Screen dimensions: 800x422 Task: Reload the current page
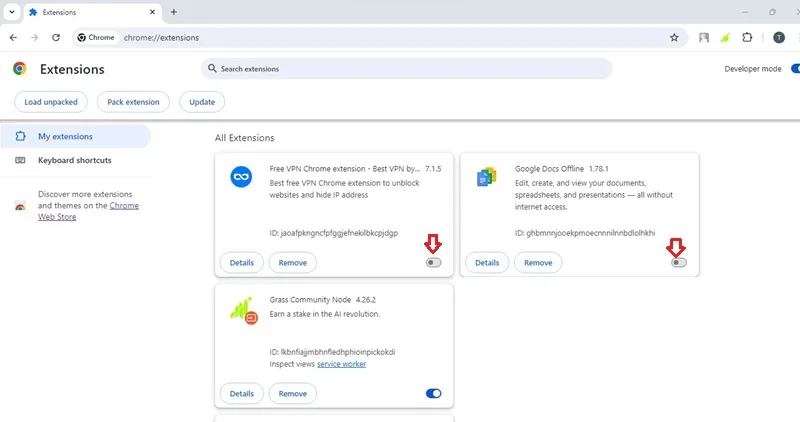pos(56,37)
